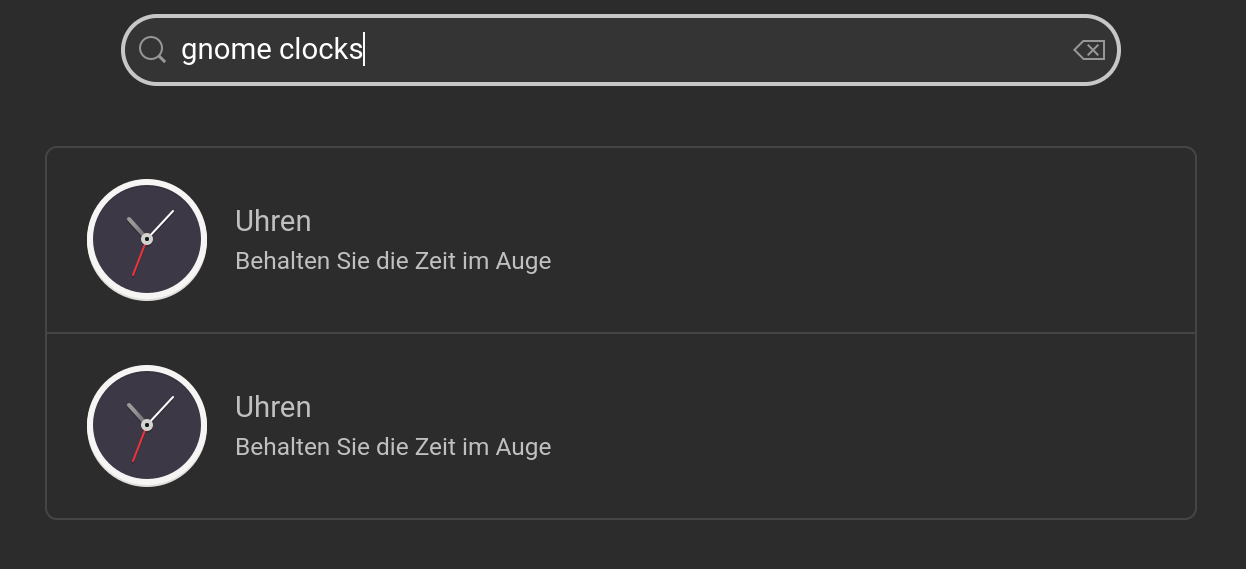Open the second Uhren clock app icon

click(147, 426)
